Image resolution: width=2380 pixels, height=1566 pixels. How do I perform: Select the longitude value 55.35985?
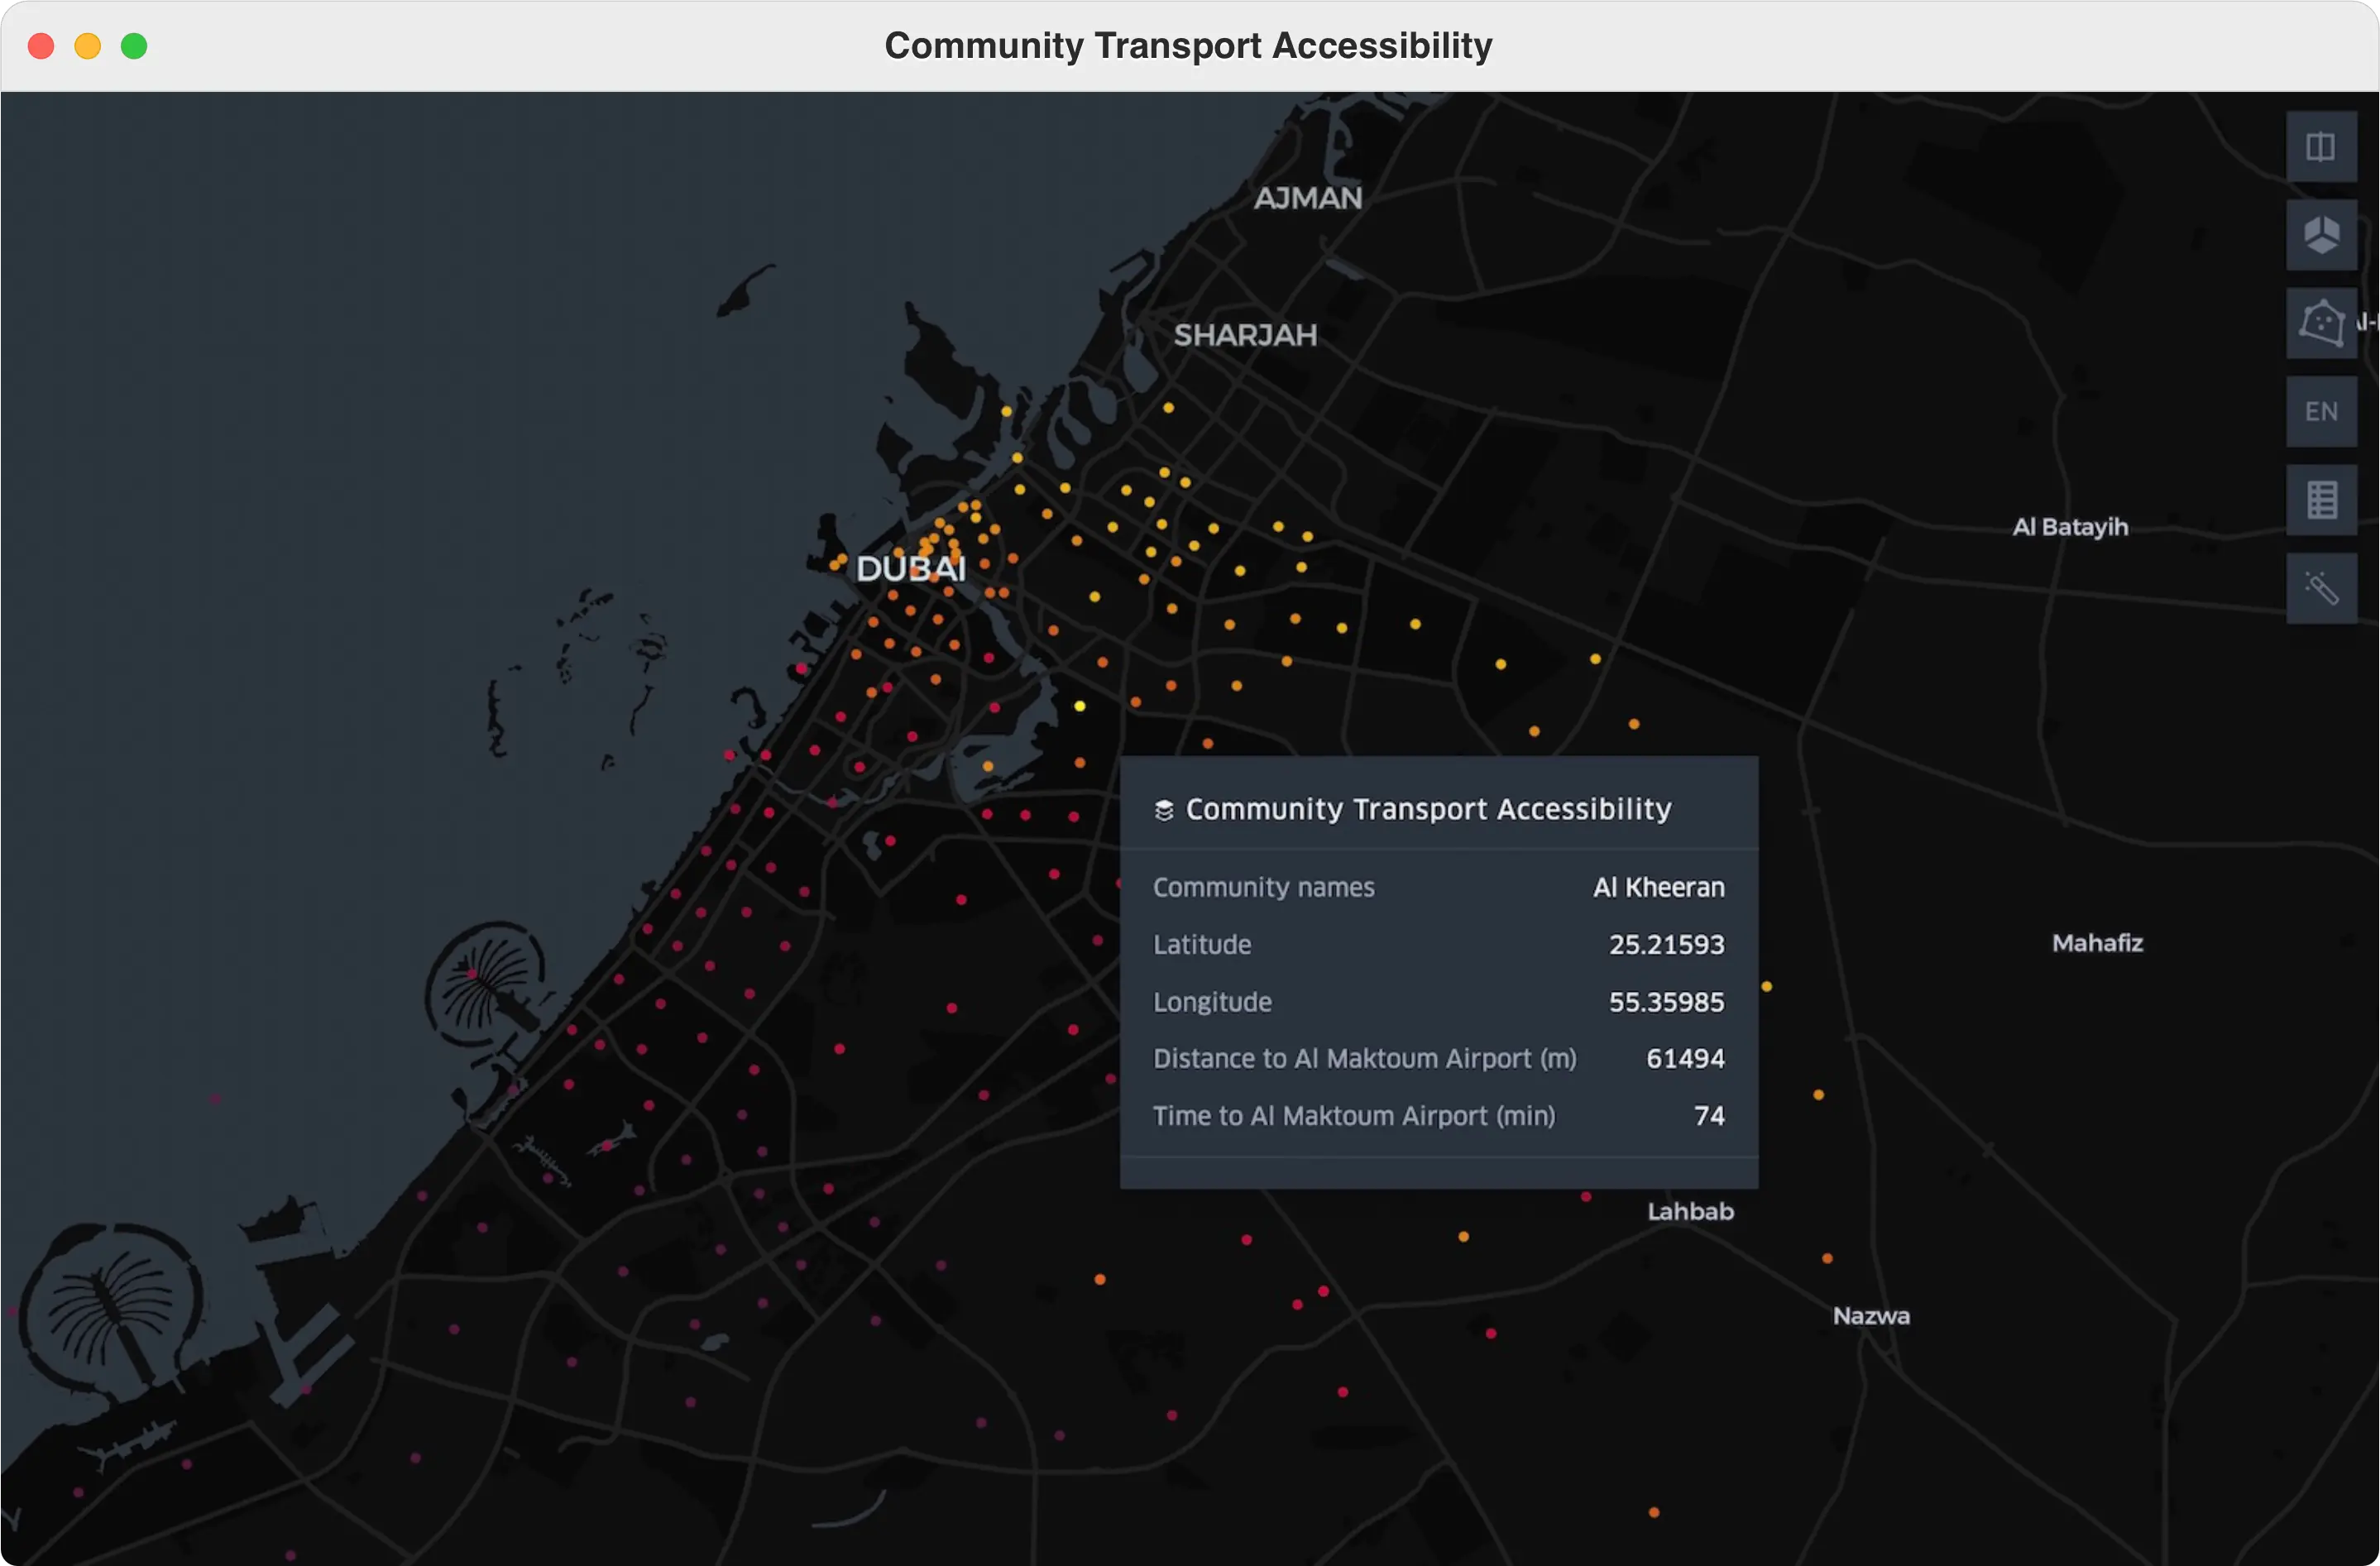[1666, 1001]
